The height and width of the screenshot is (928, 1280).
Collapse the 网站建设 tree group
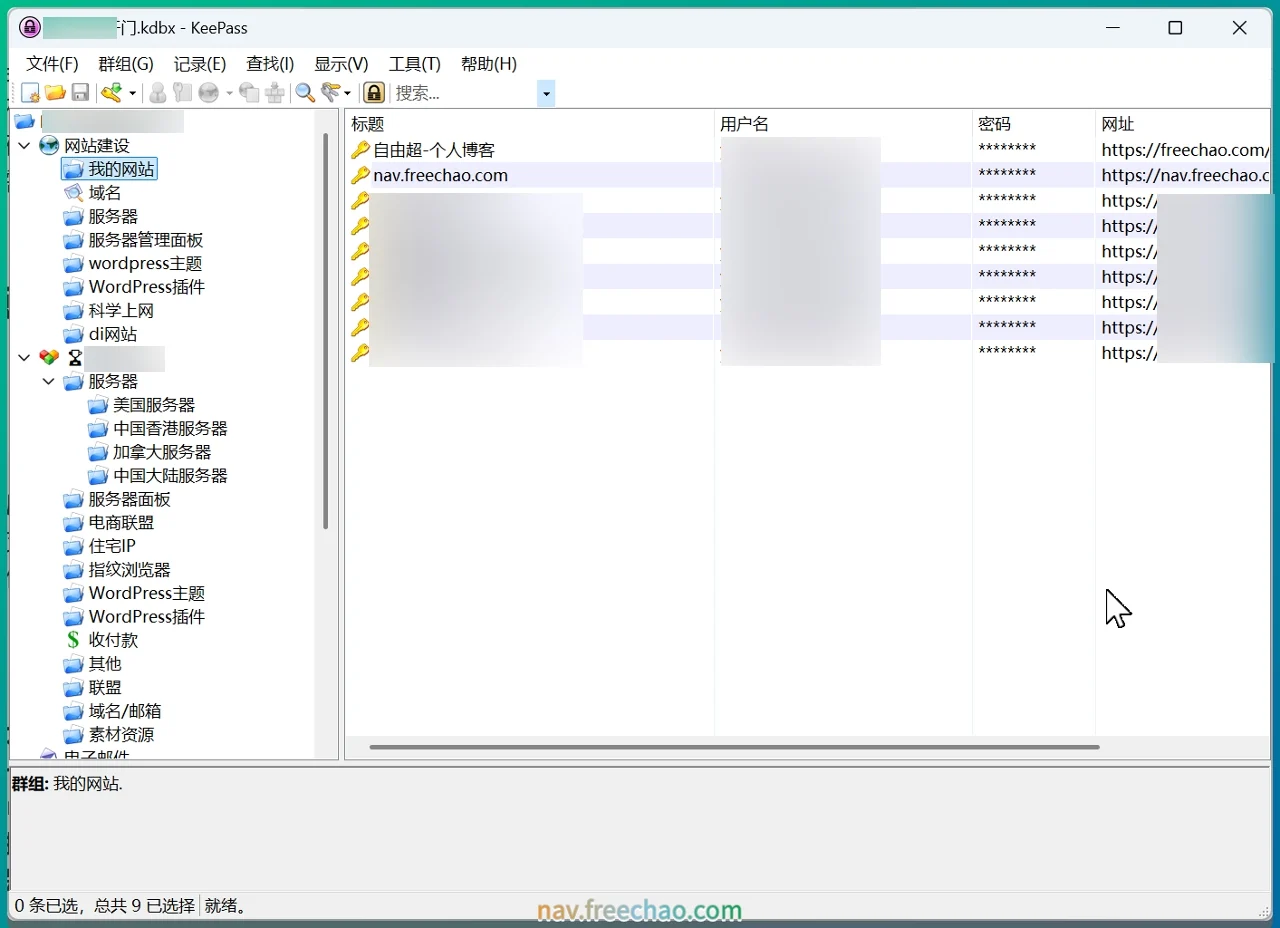tap(24, 146)
